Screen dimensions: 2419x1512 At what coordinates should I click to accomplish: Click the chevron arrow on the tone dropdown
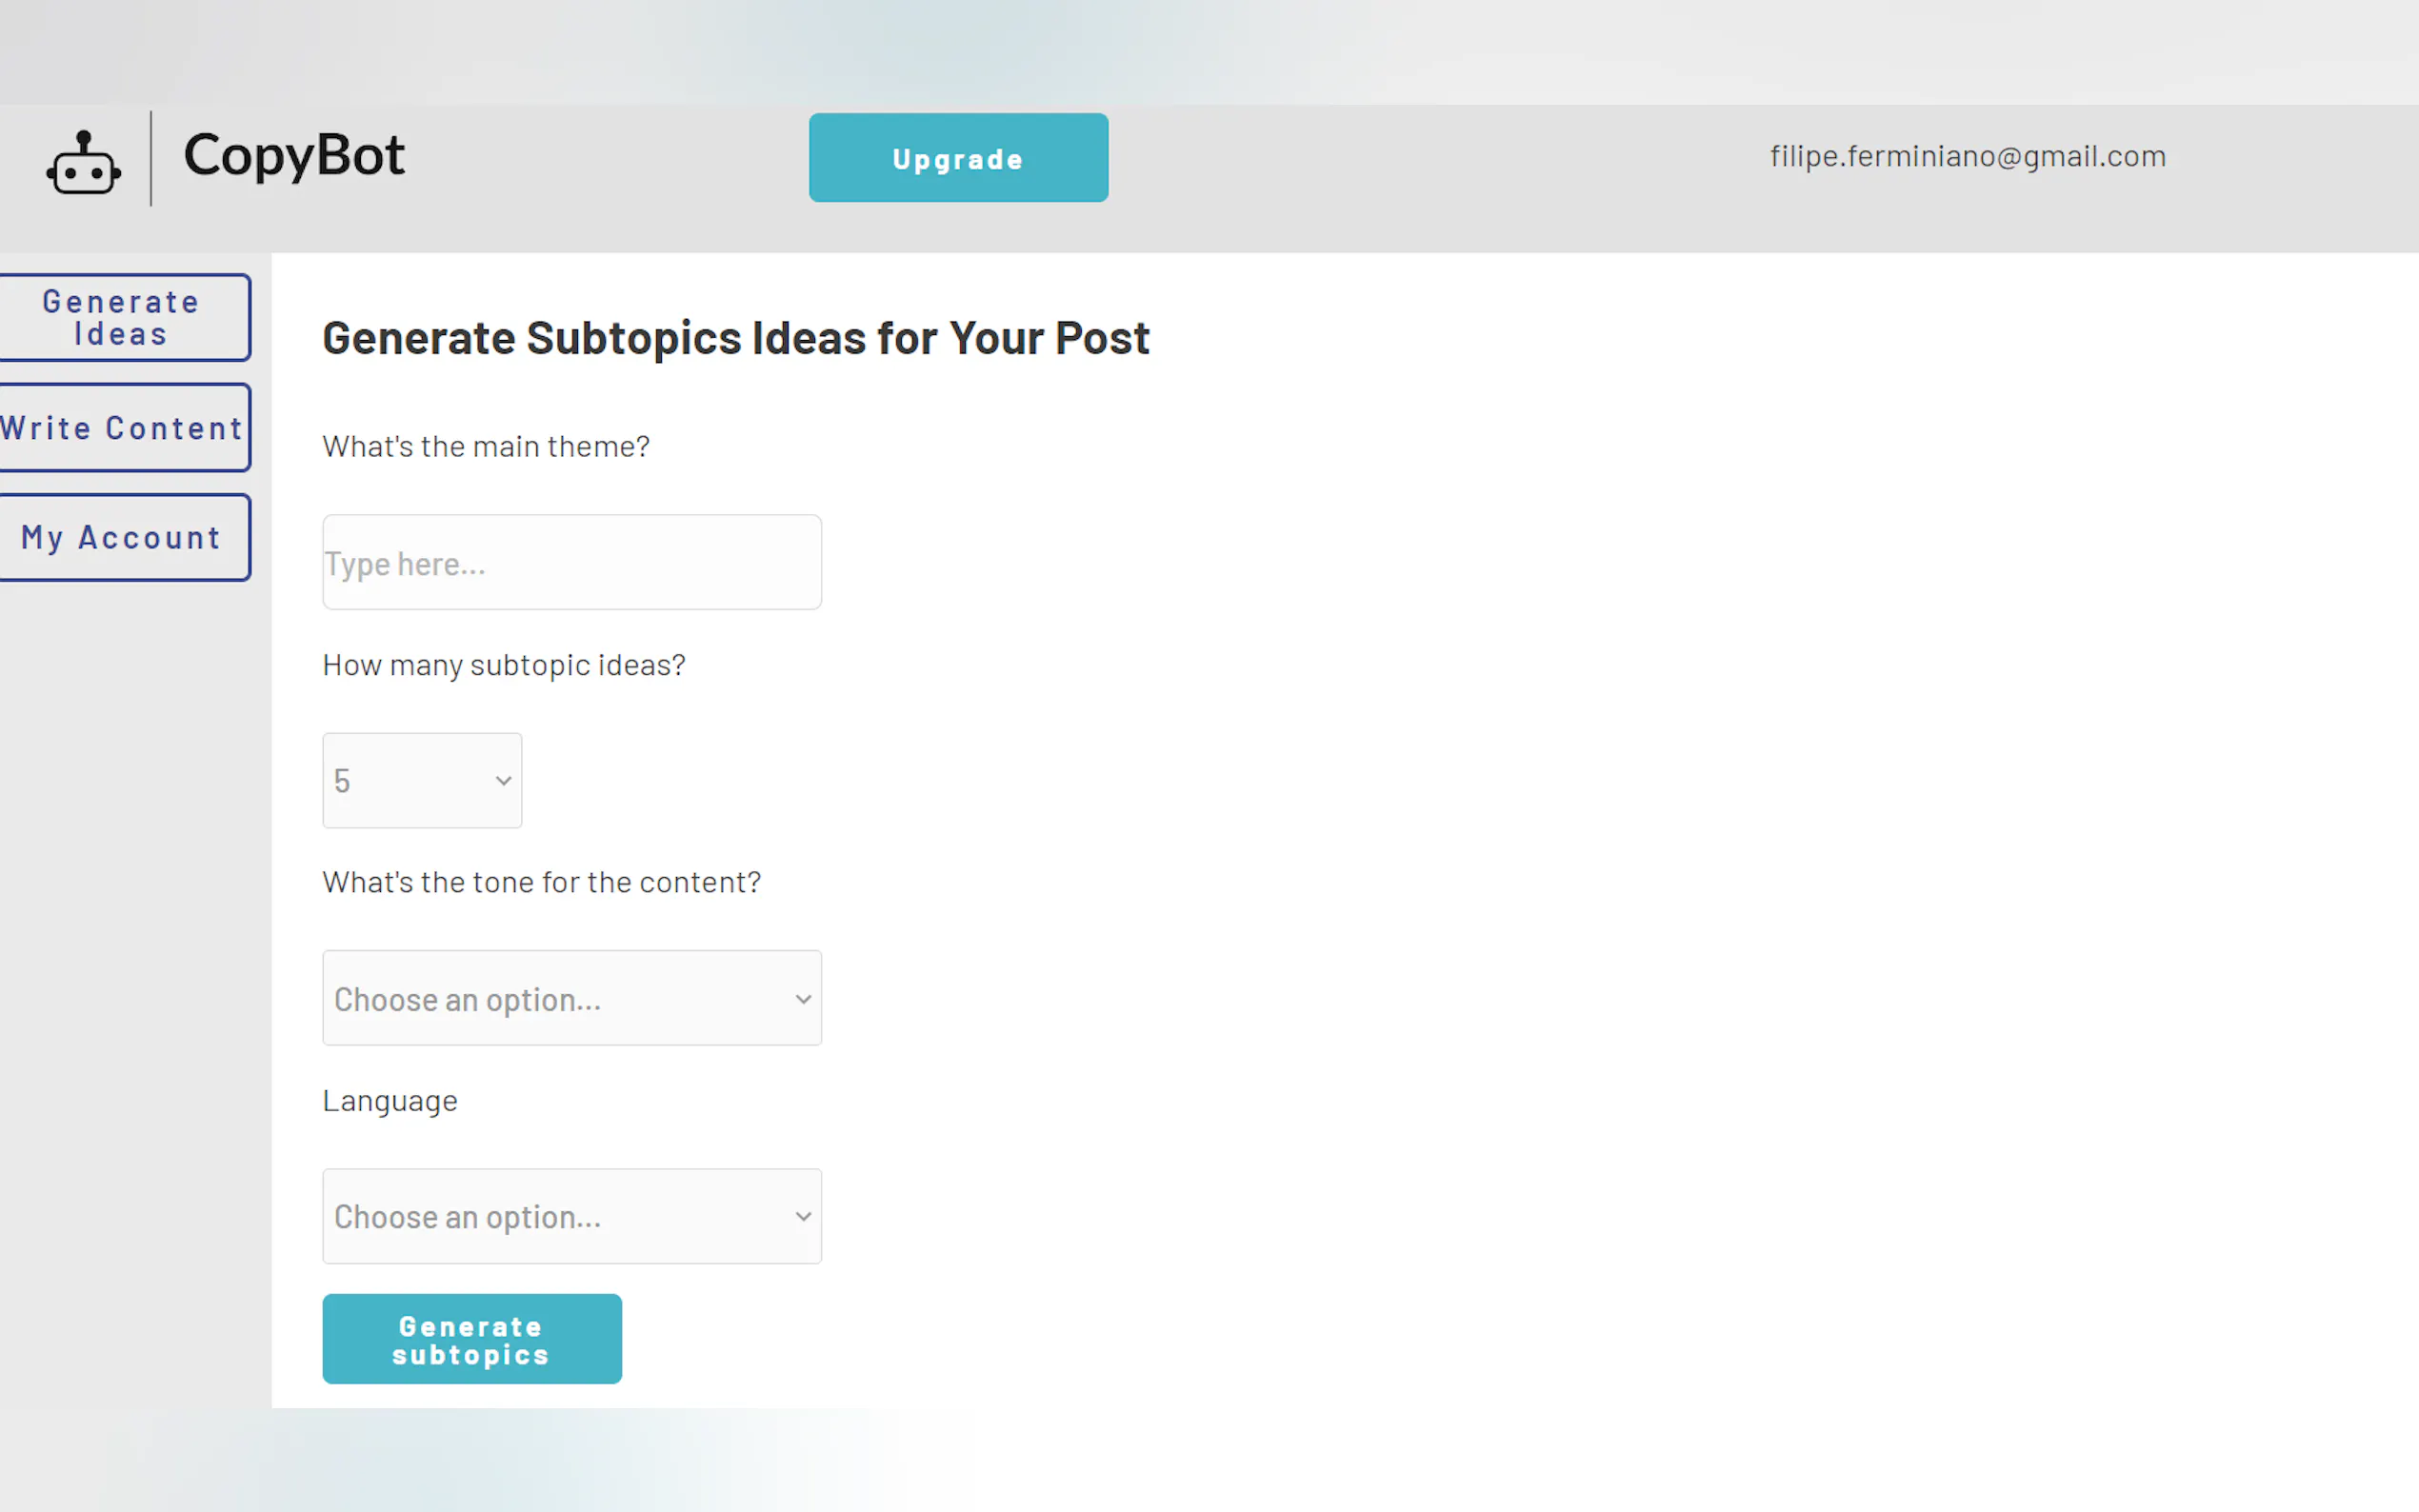[803, 999]
